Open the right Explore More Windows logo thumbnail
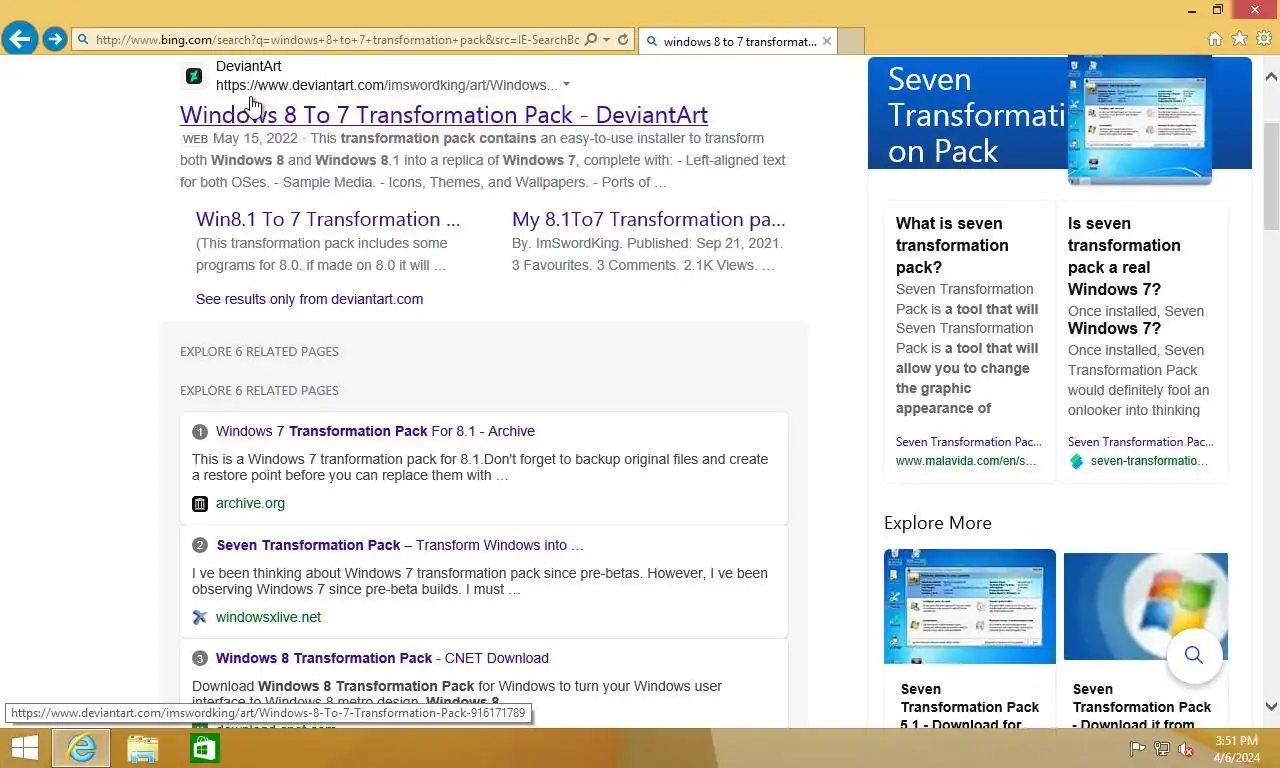The width and height of the screenshot is (1280, 768). (1146, 606)
